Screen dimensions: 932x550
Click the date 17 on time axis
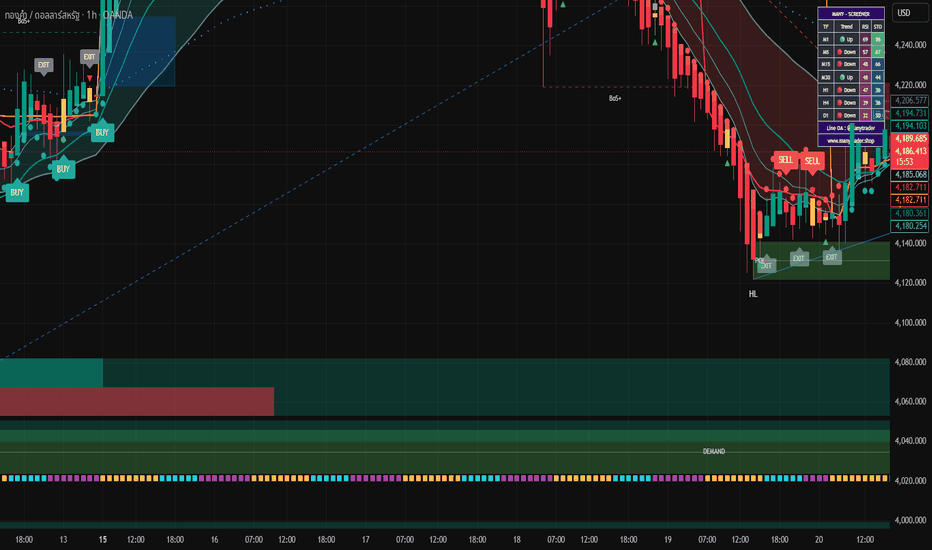tap(366, 539)
